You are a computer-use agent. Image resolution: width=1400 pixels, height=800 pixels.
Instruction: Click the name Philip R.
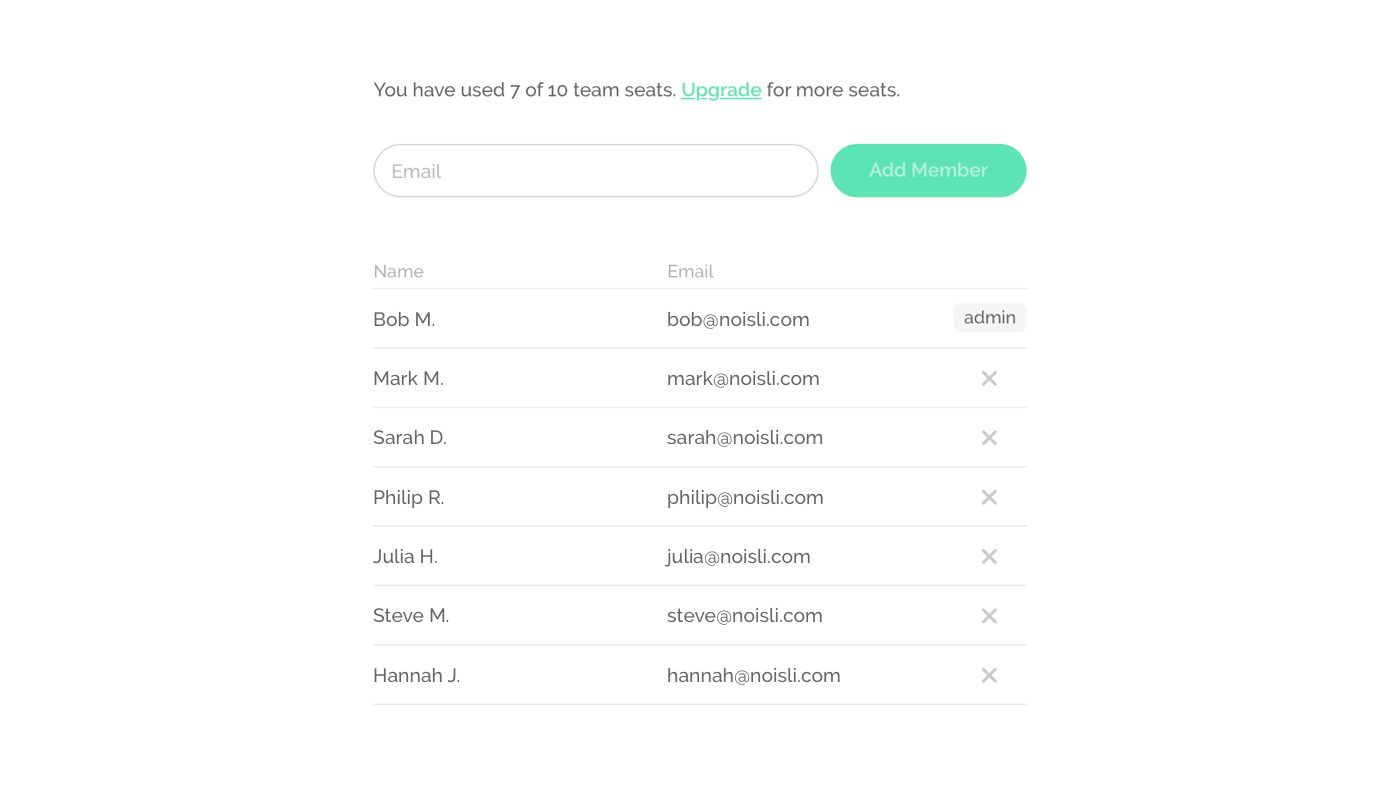pos(408,497)
